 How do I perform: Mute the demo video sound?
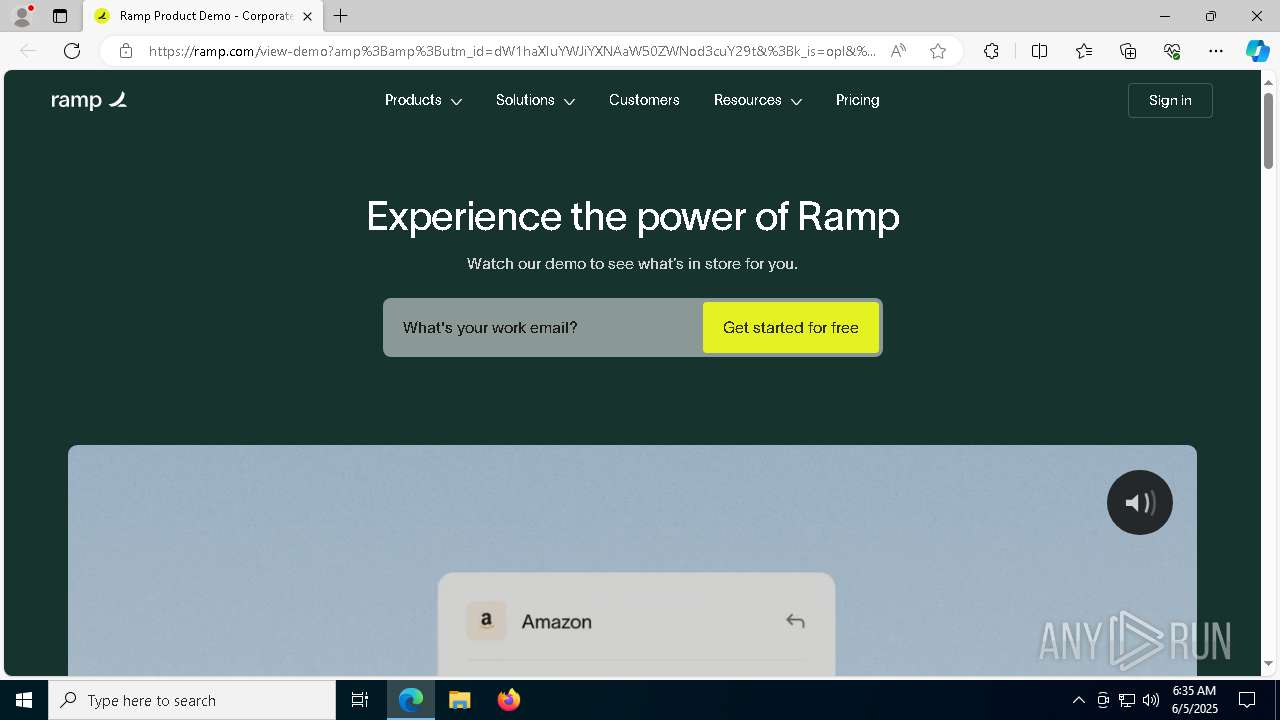pos(1140,502)
